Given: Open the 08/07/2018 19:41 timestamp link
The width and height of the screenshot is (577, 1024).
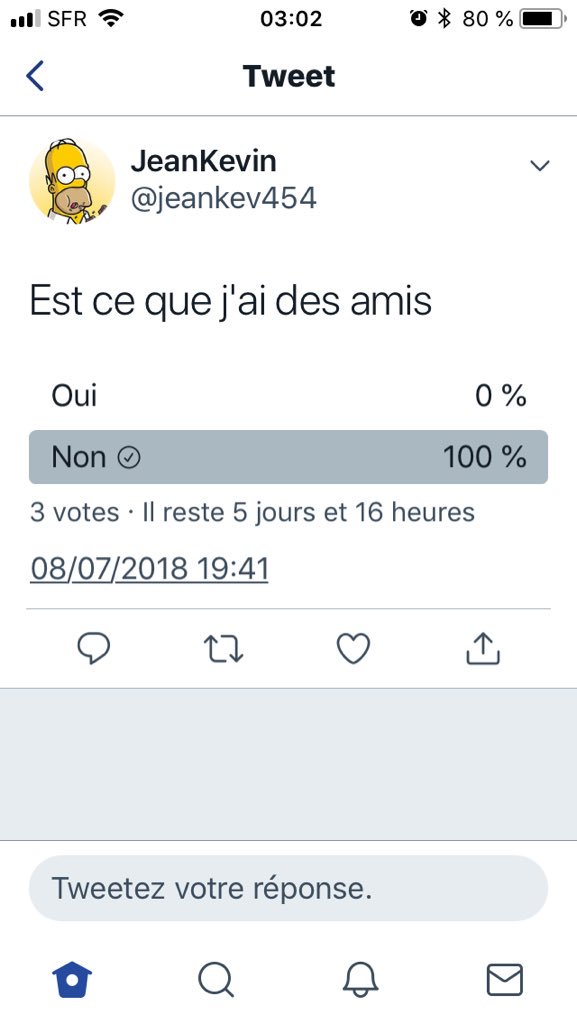Looking at the screenshot, I should (149, 568).
